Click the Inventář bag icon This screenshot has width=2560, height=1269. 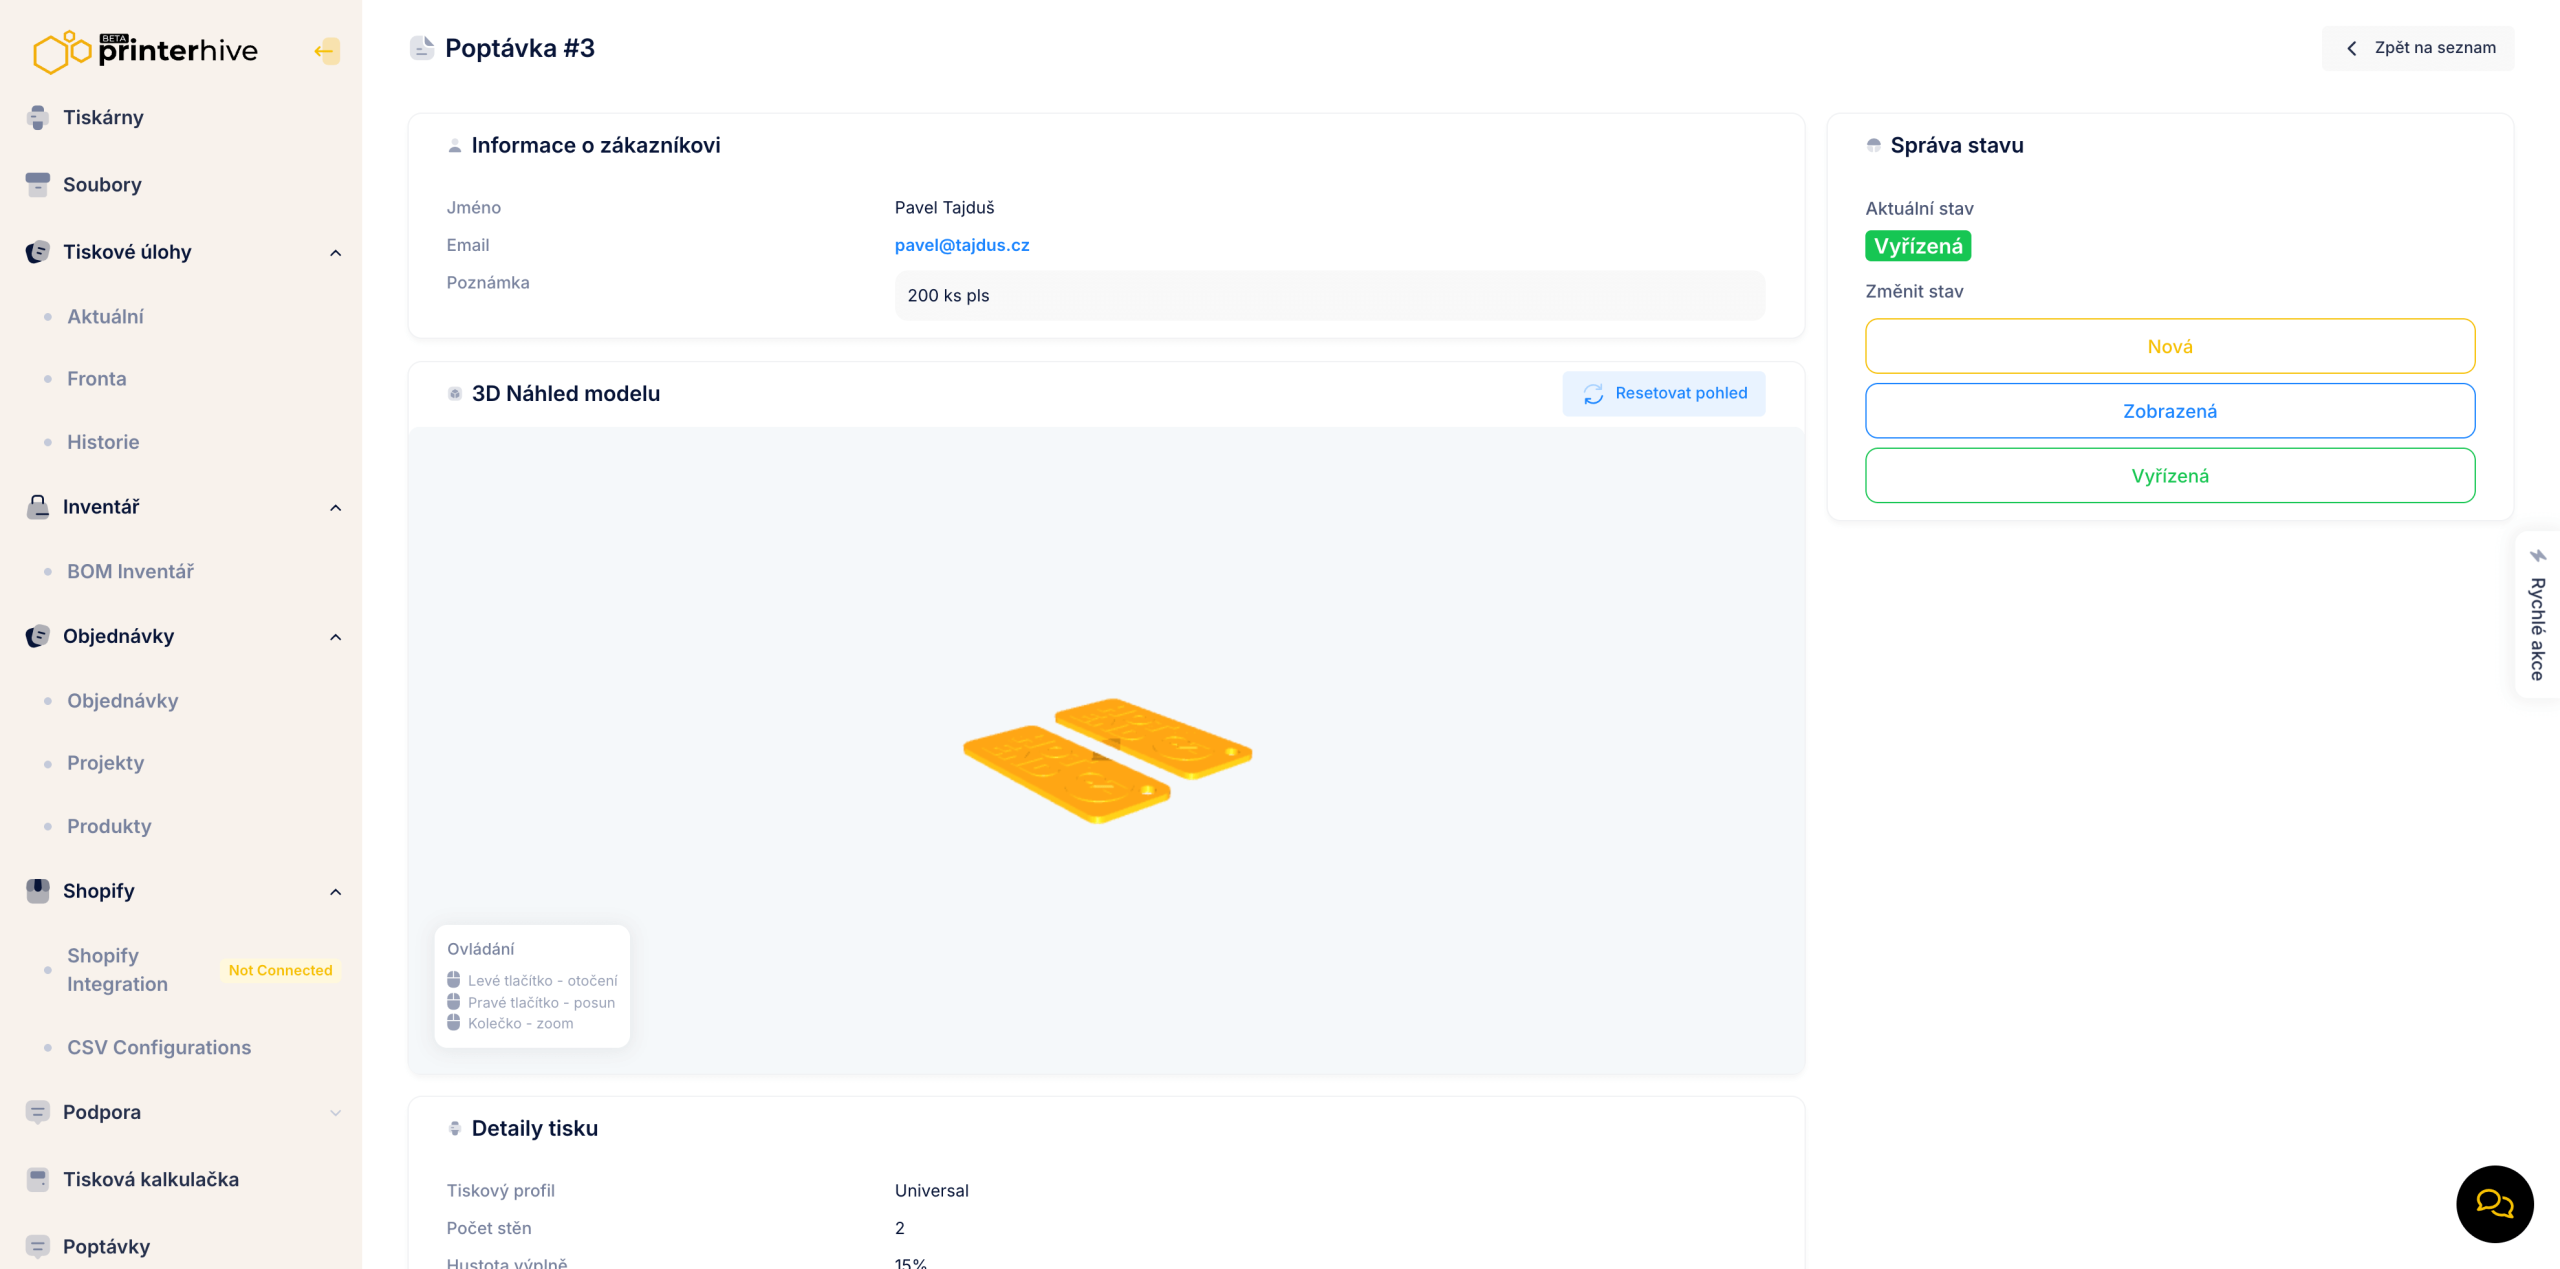(x=38, y=507)
